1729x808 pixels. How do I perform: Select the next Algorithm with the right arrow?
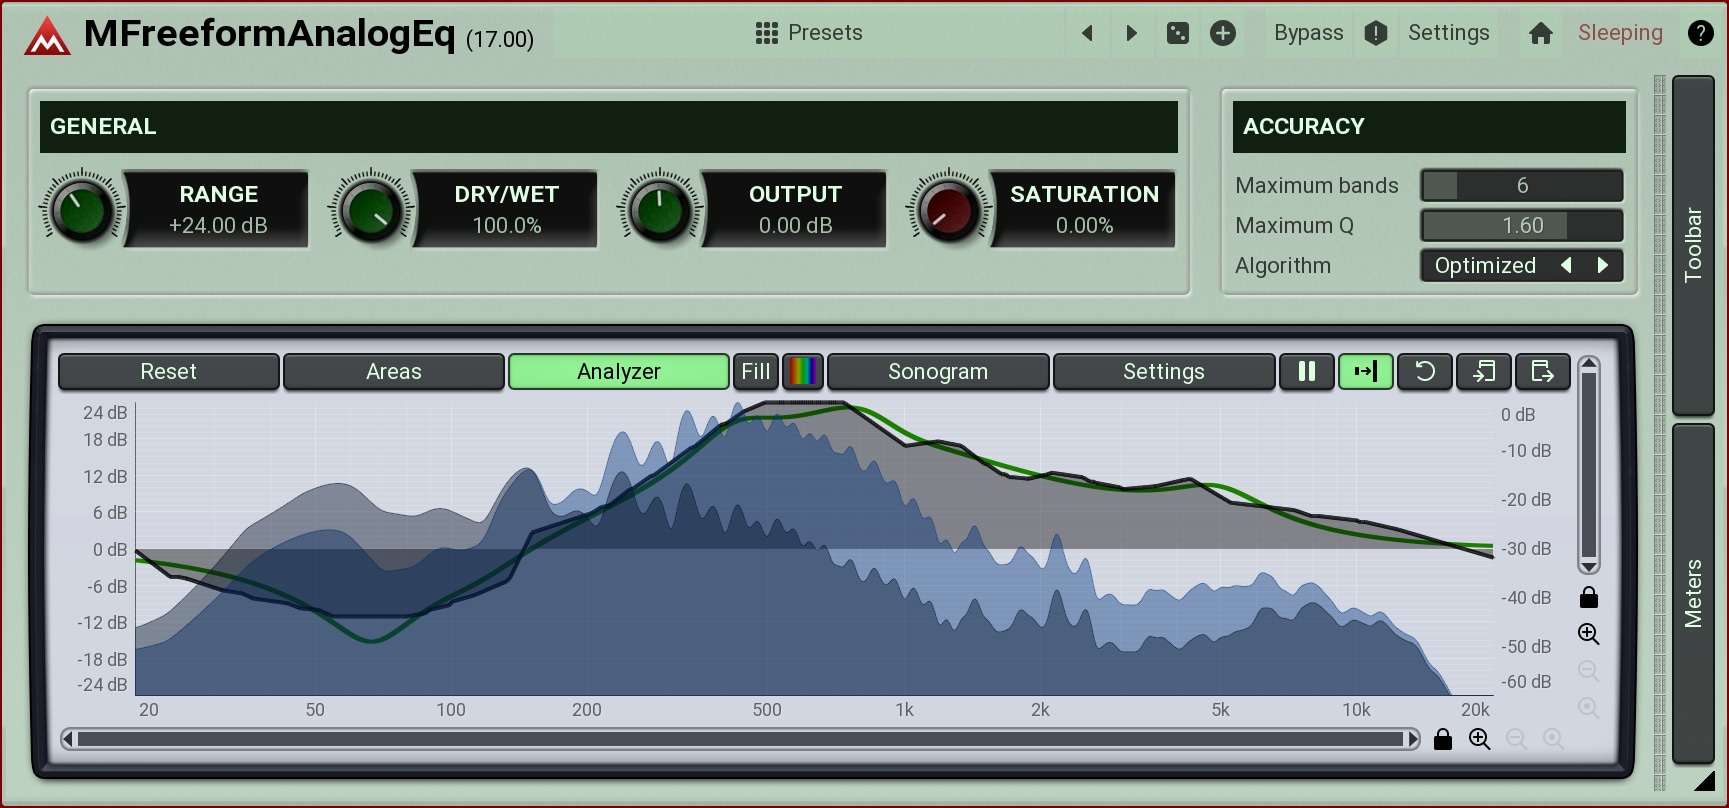coord(1603,265)
